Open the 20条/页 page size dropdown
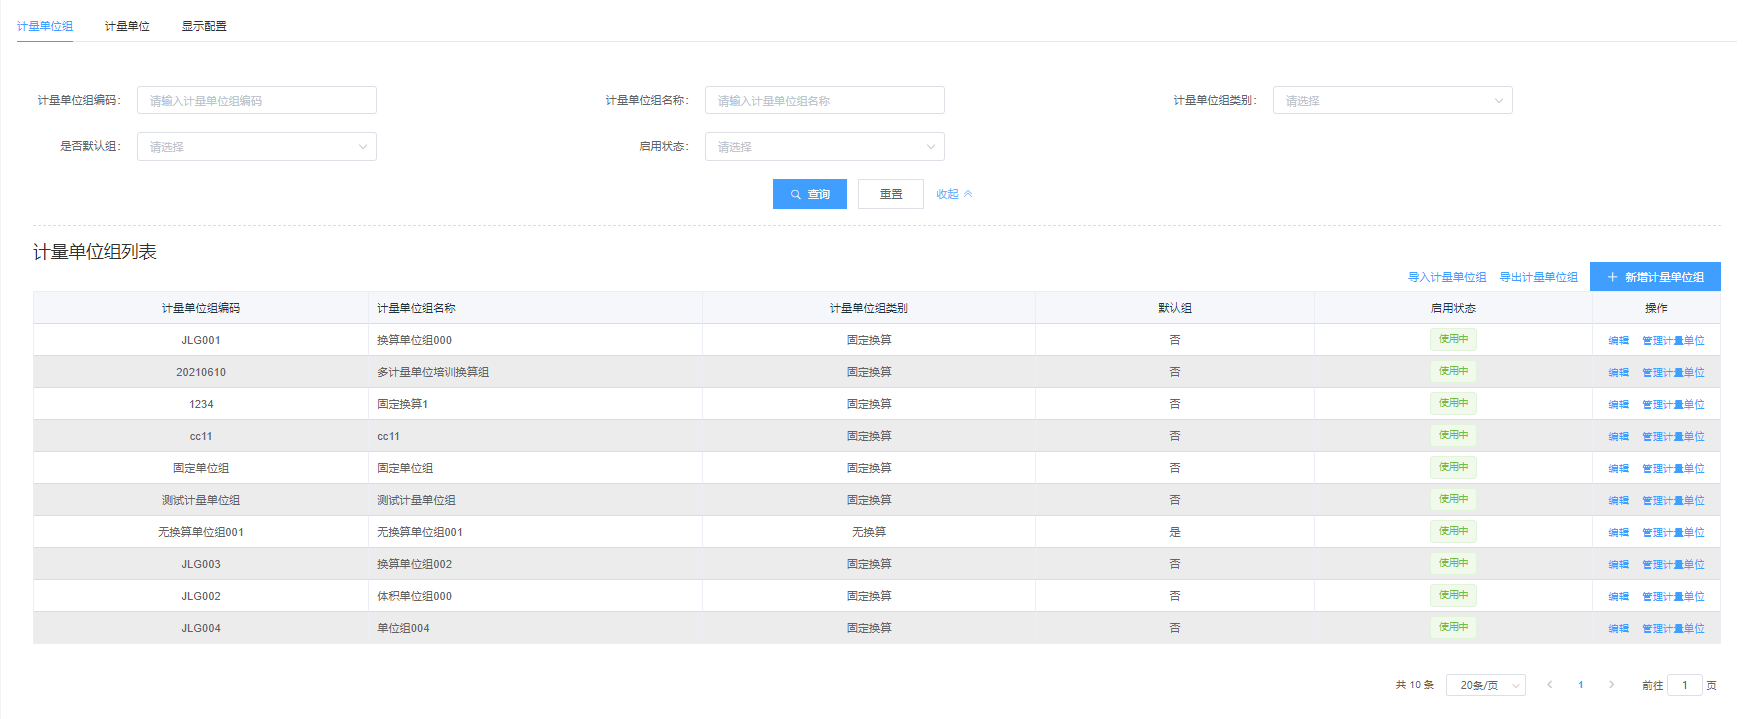 pos(1485,685)
